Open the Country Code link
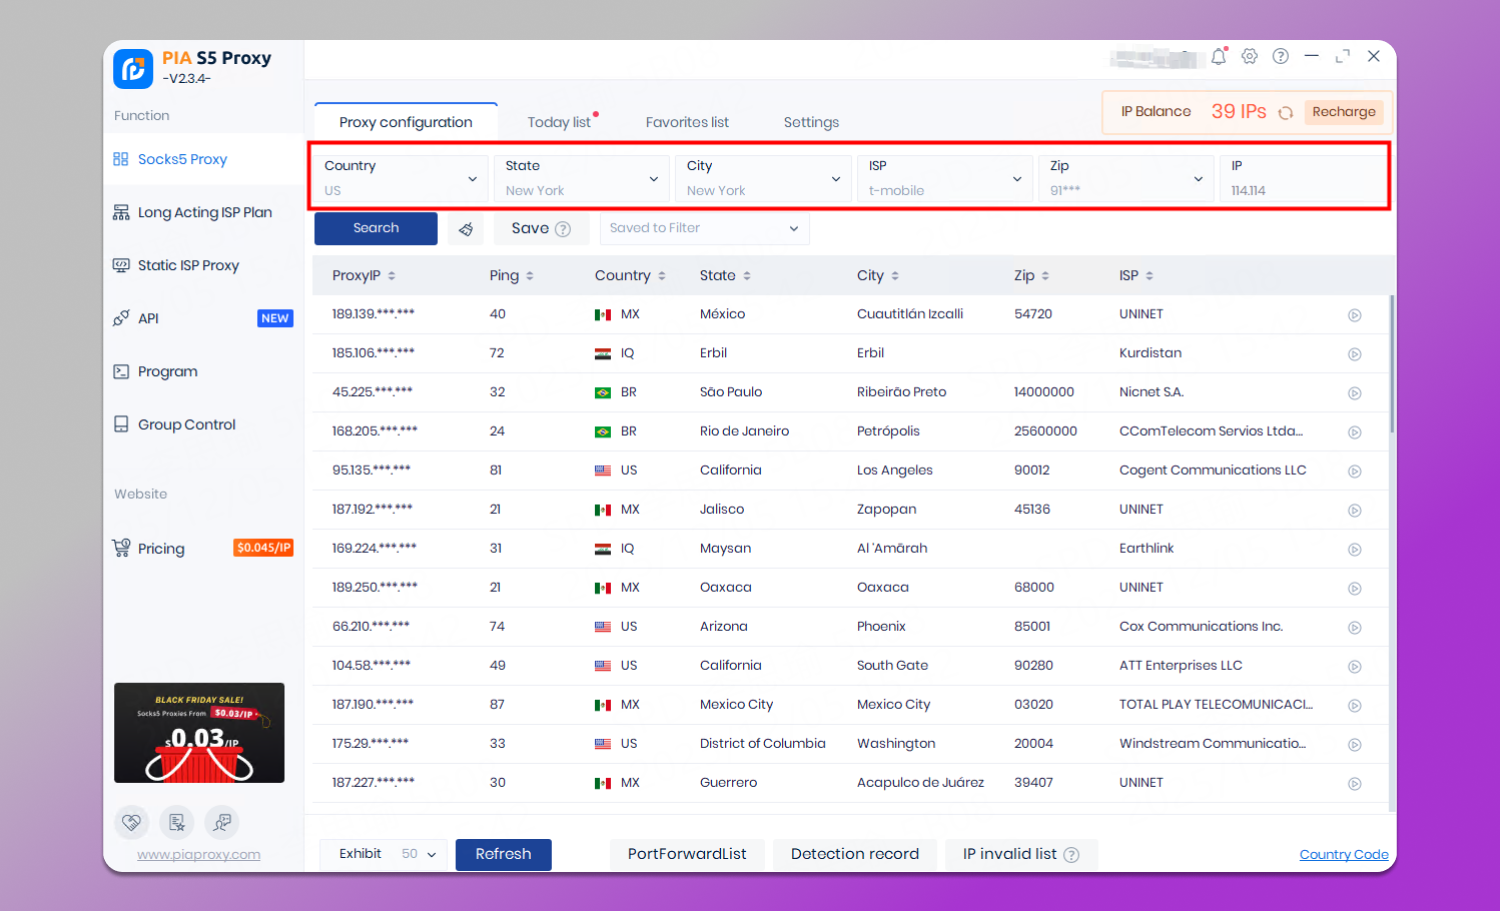 (x=1343, y=854)
